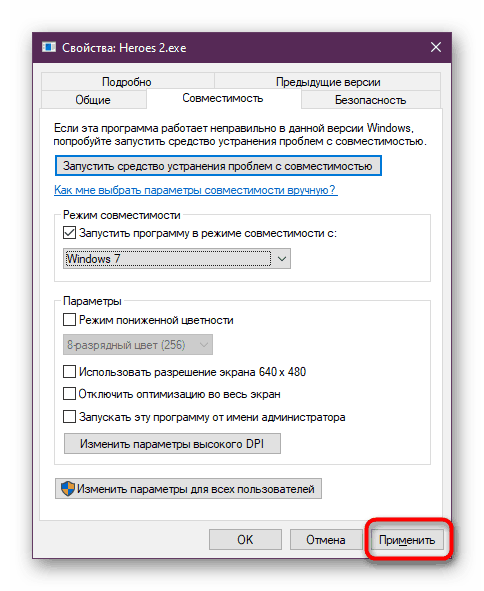Switch to the Общие tab
The height and width of the screenshot is (591, 484).
coord(93,100)
